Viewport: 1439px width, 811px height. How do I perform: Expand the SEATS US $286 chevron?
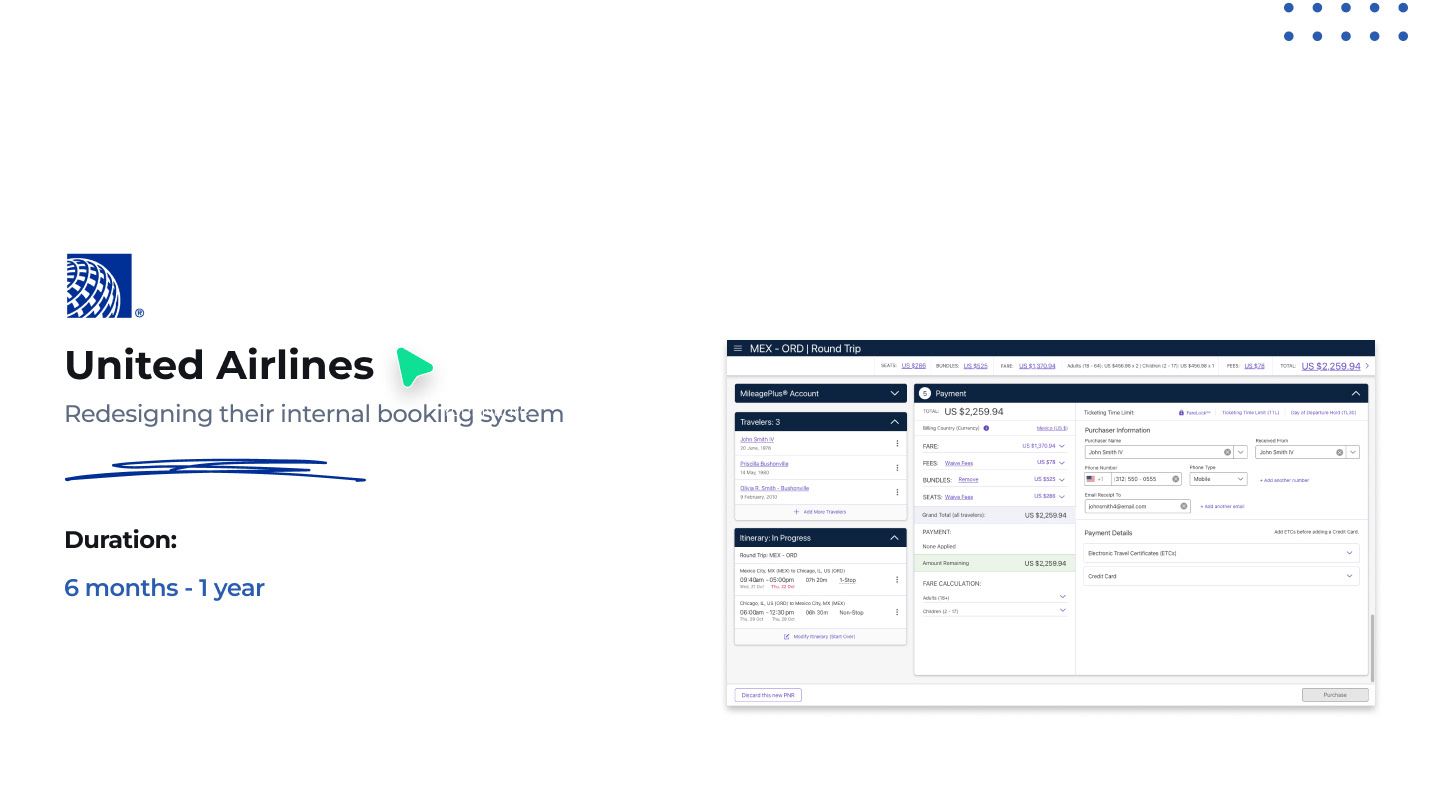tap(1062, 497)
